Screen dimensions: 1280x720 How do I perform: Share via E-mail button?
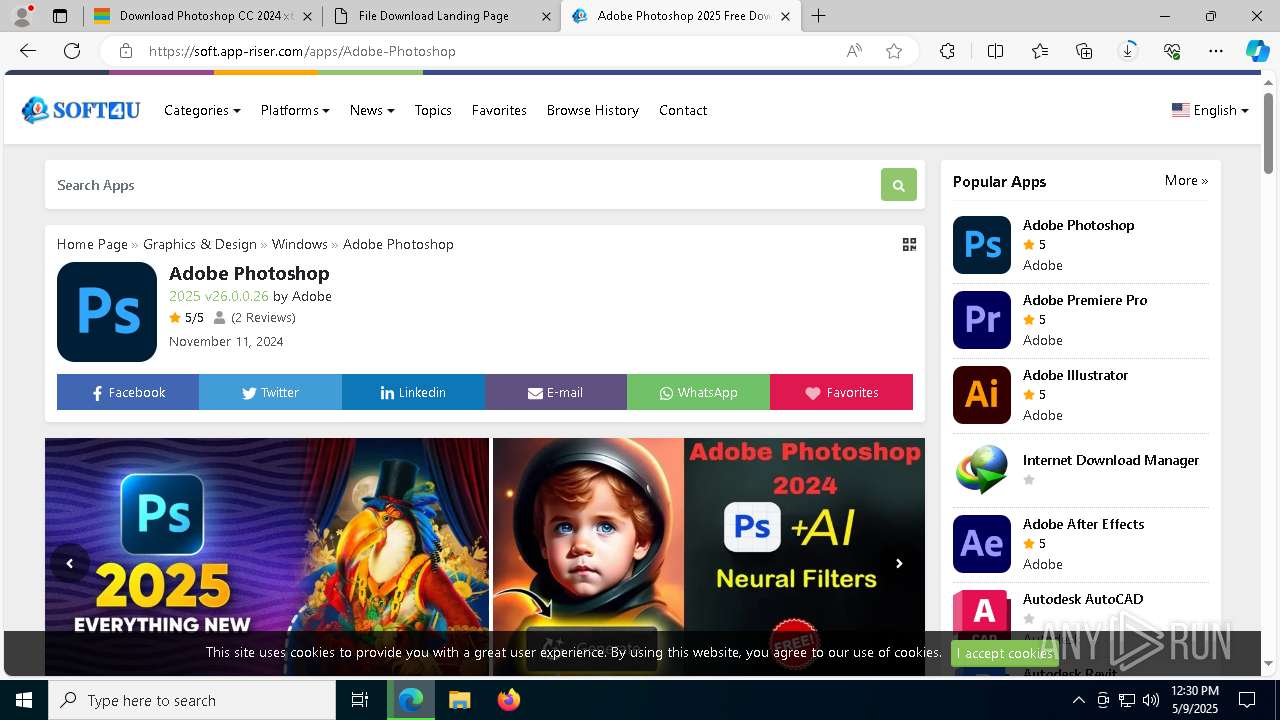pyautogui.click(x=556, y=392)
